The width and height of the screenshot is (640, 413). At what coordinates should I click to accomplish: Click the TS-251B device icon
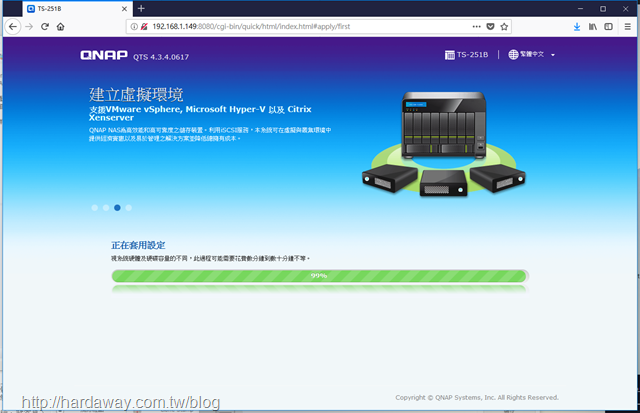(x=449, y=55)
